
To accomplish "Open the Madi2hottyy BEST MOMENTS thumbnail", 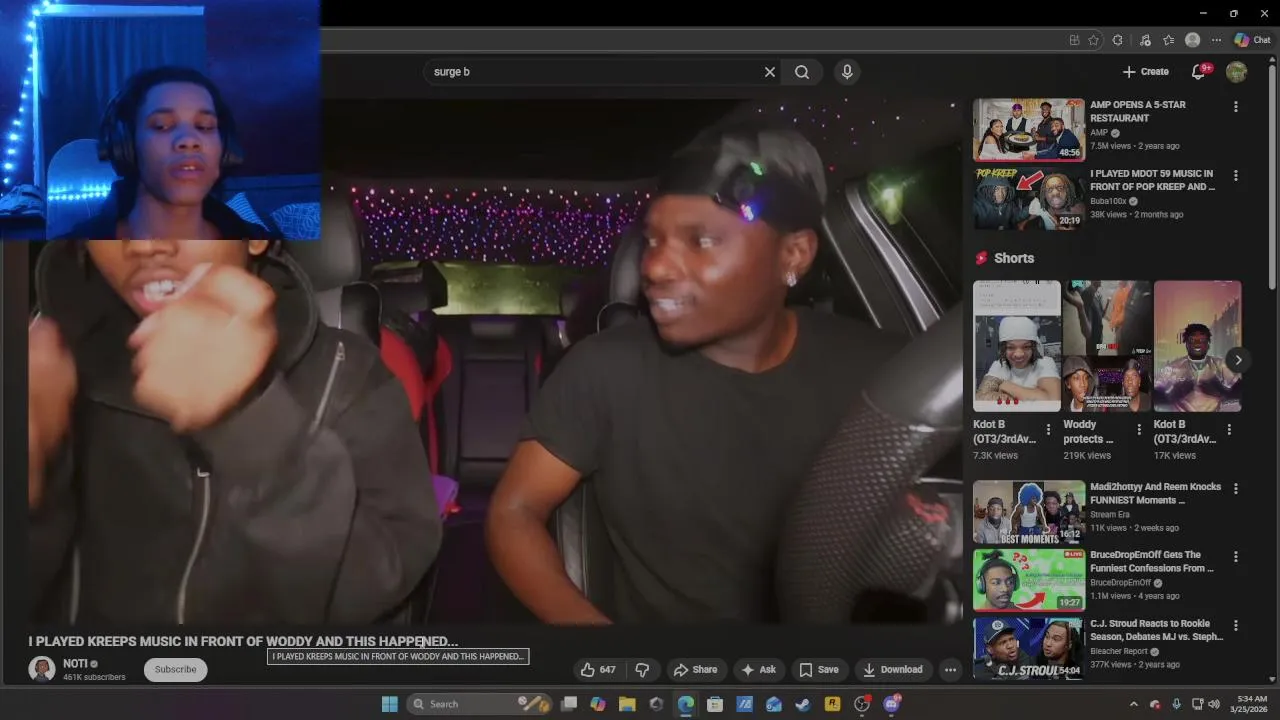I will click(1029, 512).
